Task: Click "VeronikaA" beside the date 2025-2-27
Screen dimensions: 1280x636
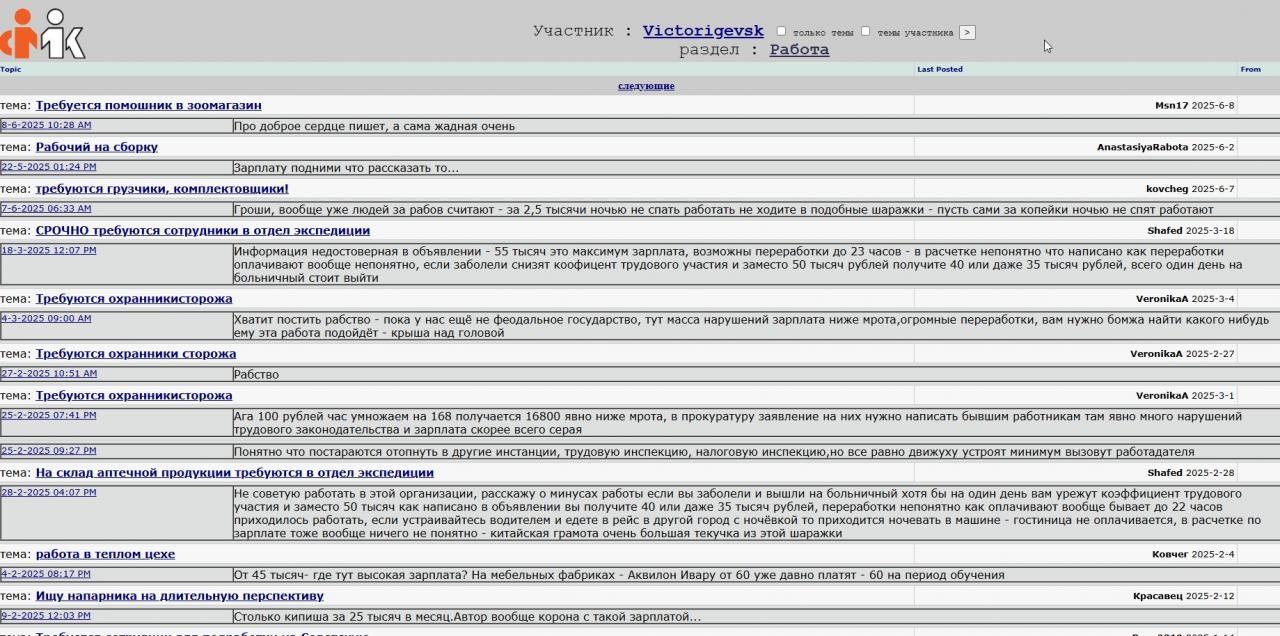Action: (x=1156, y=354)
